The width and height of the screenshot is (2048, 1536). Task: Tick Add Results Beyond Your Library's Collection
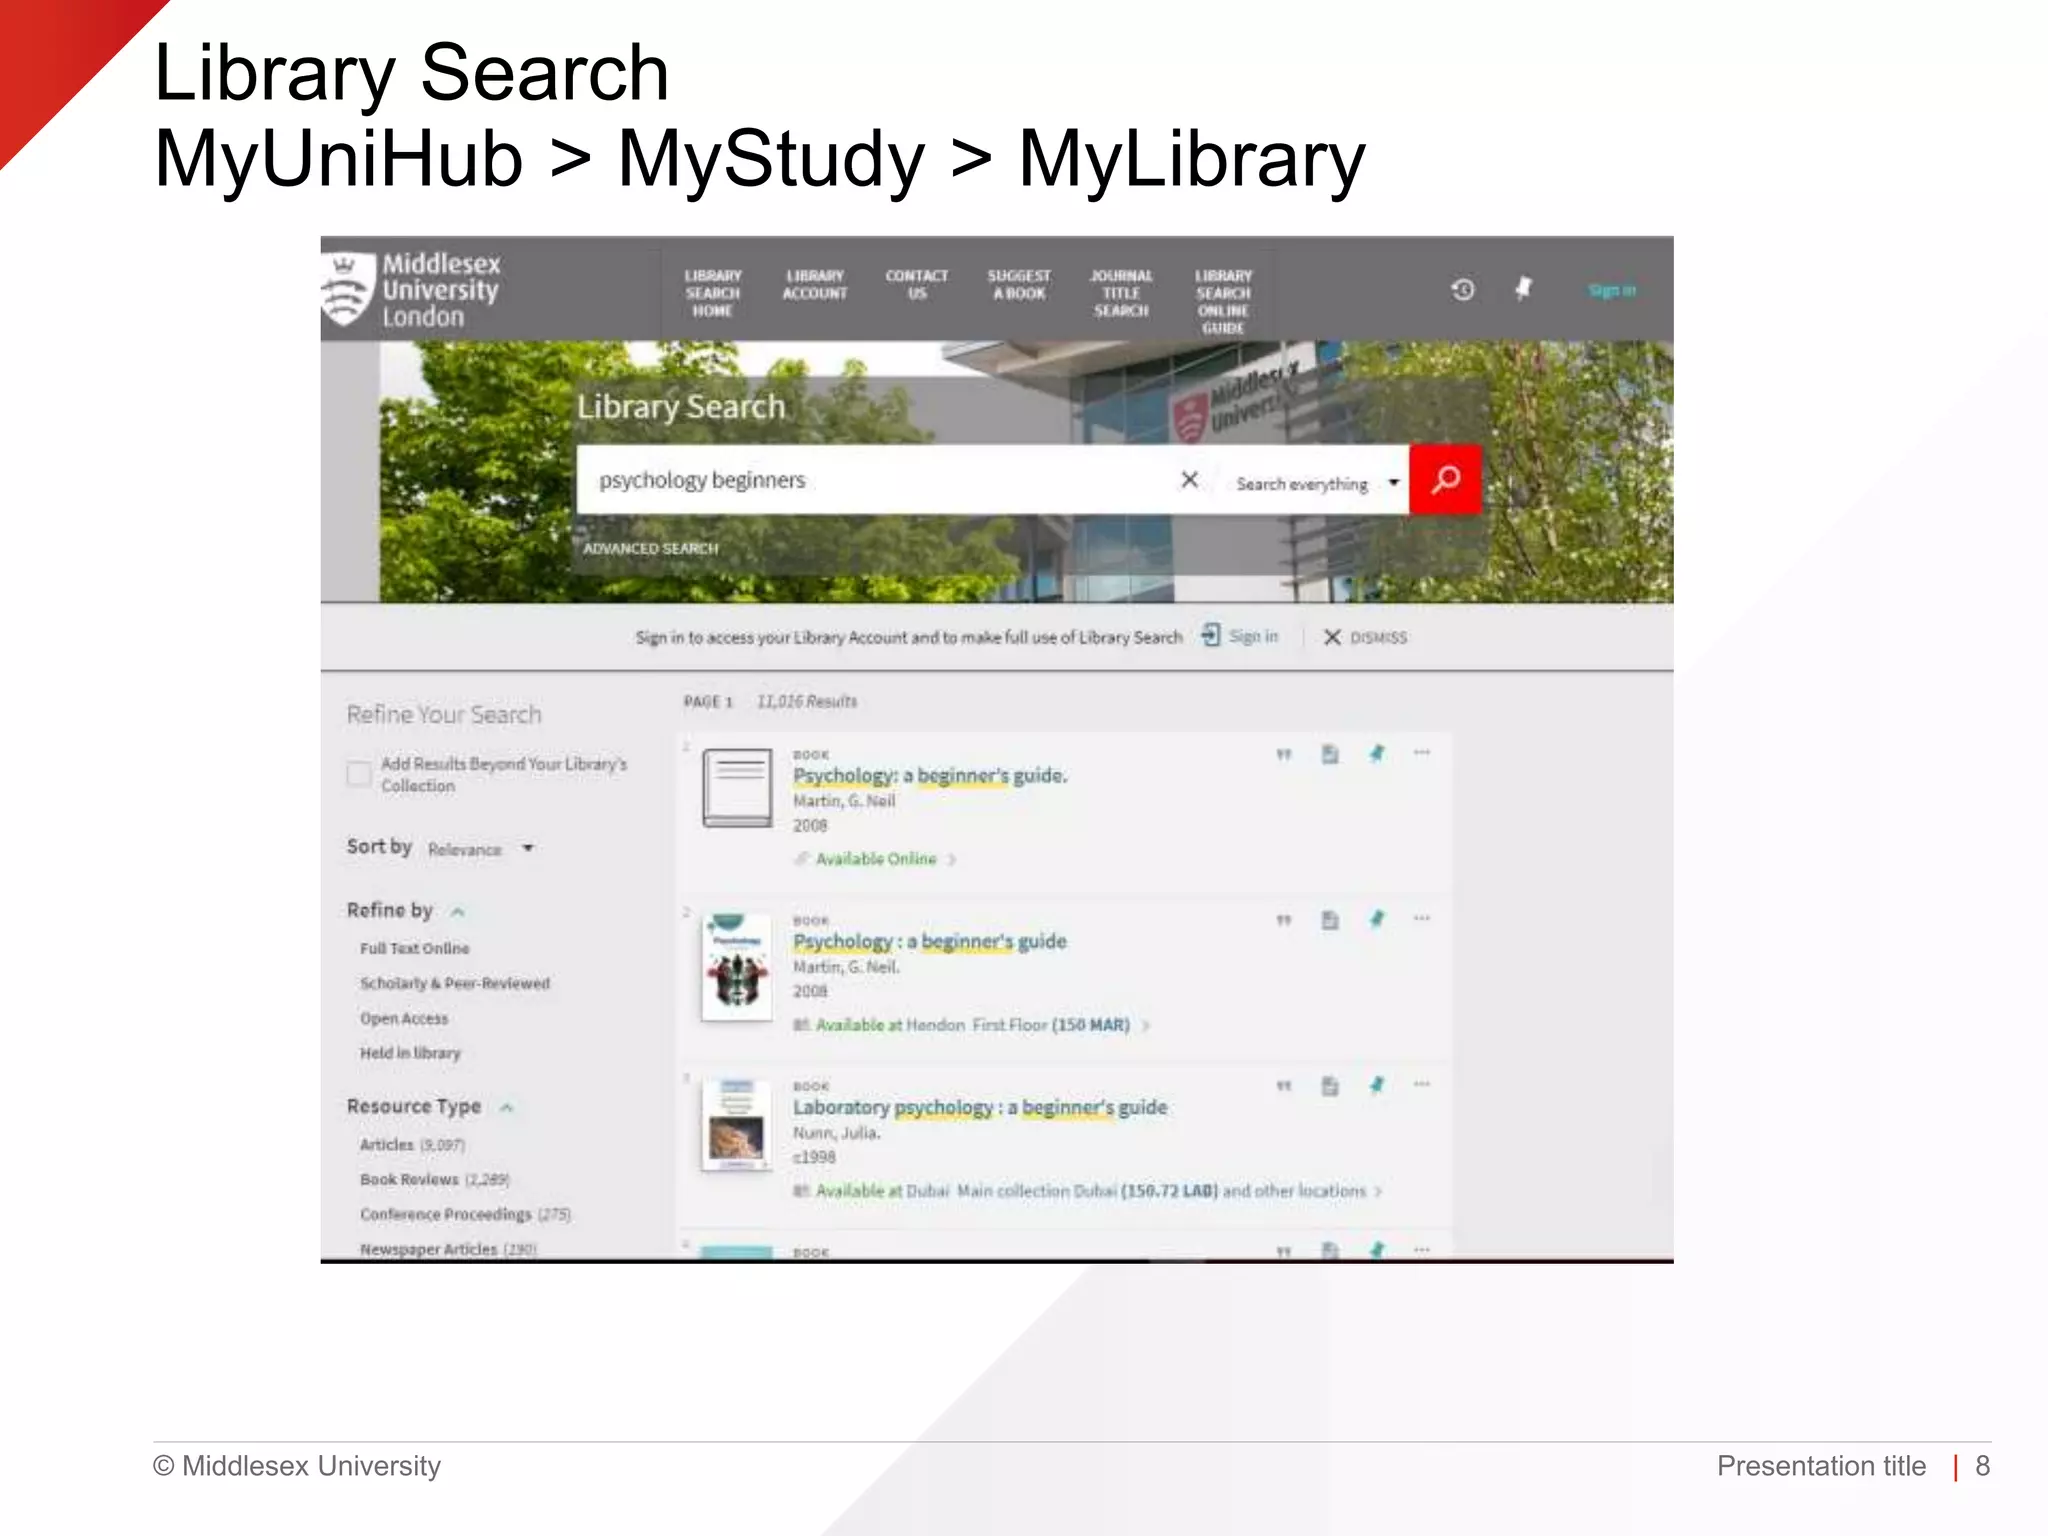click(x=359, y=774)
